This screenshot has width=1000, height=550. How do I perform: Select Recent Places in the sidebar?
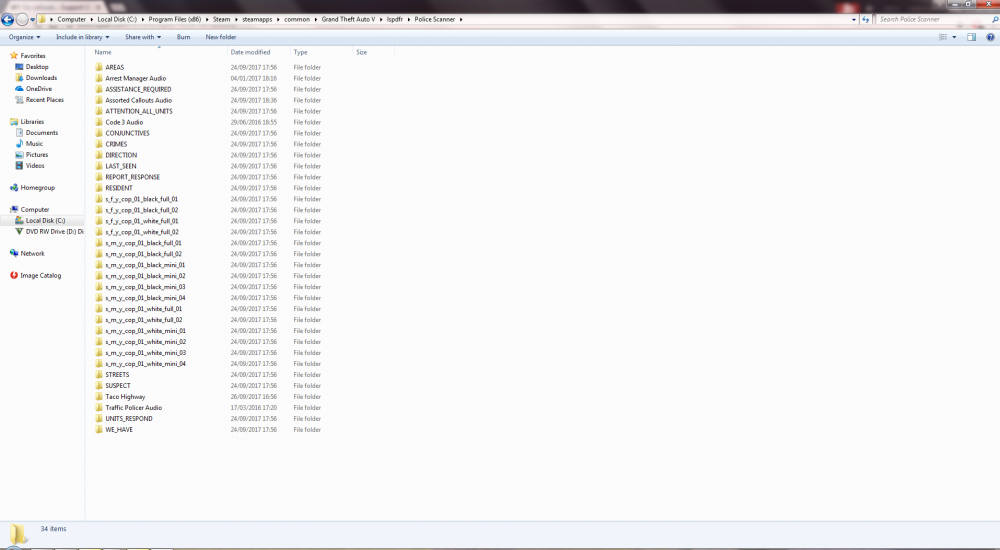click(x=45, y=100)
